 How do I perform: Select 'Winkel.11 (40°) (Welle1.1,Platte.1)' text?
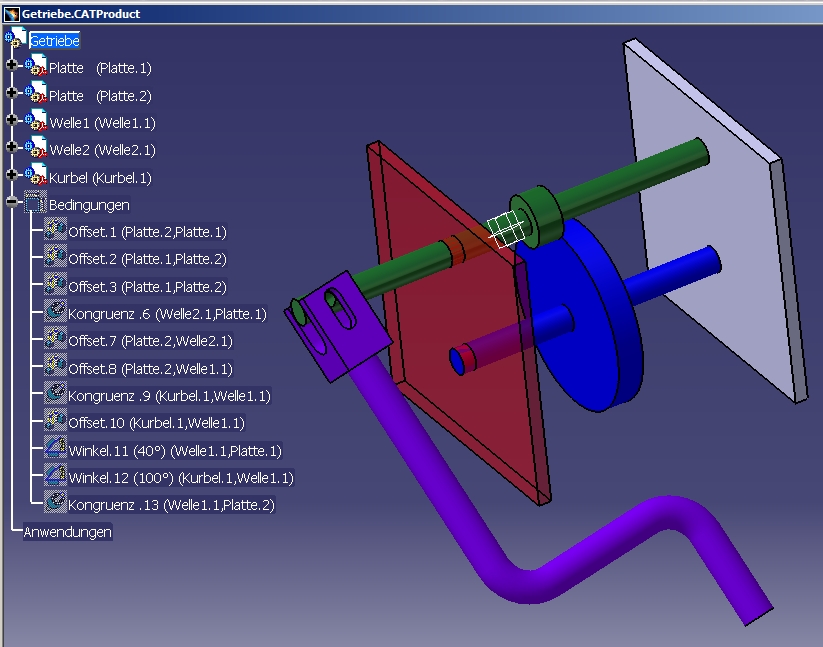tap(175, 451)
